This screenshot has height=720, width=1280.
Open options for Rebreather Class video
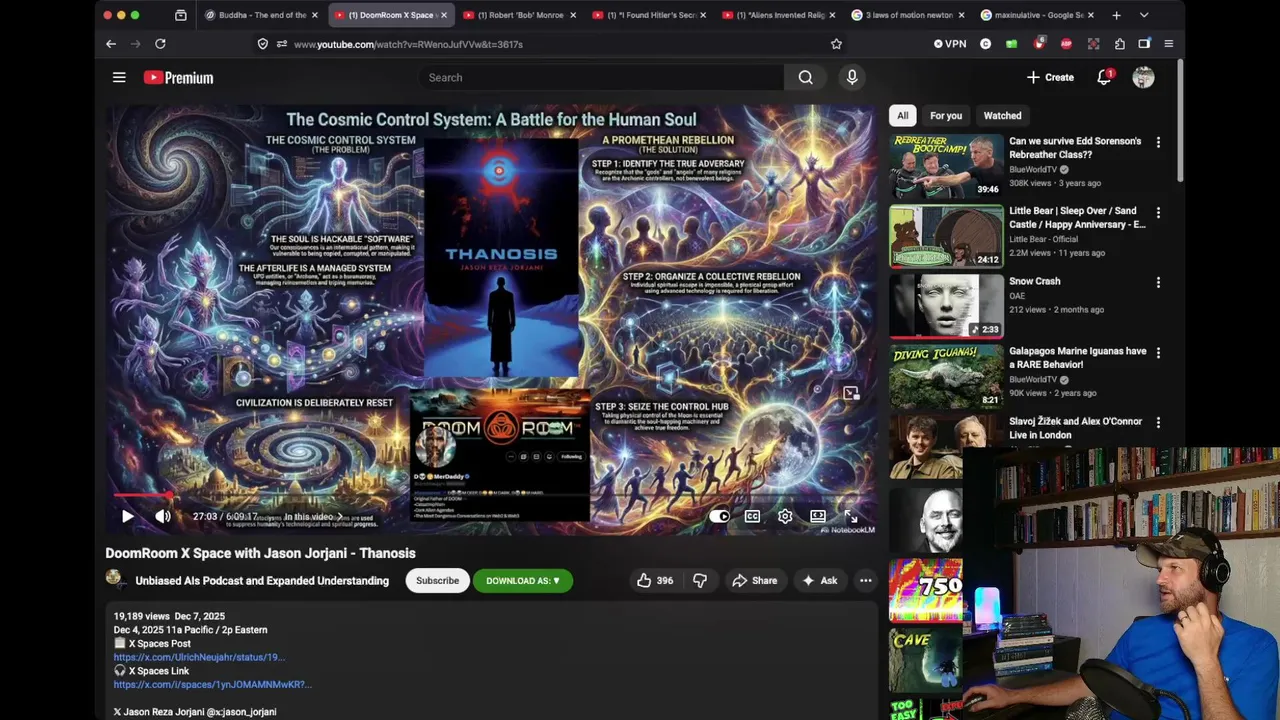[1158, 143]
